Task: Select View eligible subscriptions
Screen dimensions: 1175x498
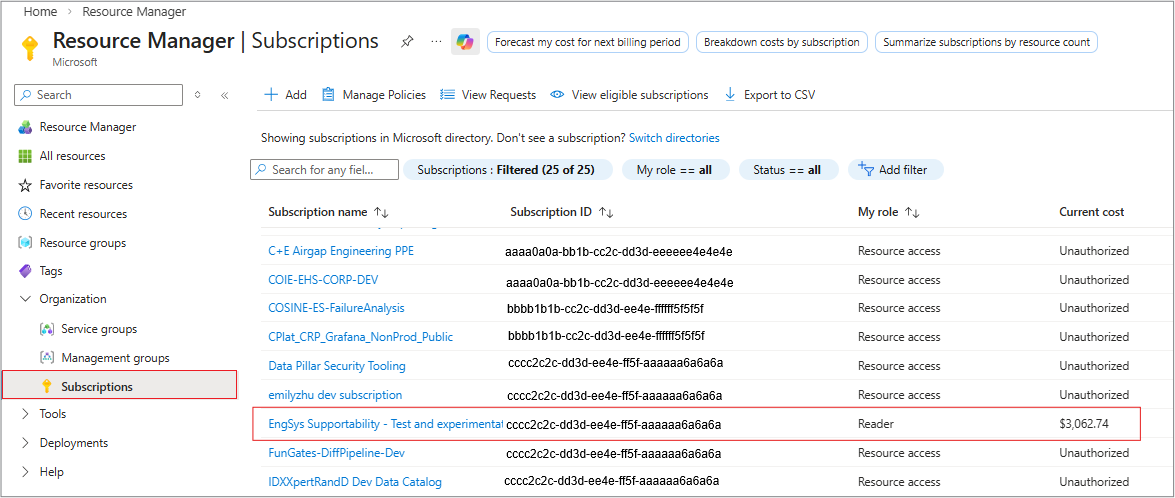Action: click(x=629, y=95)
